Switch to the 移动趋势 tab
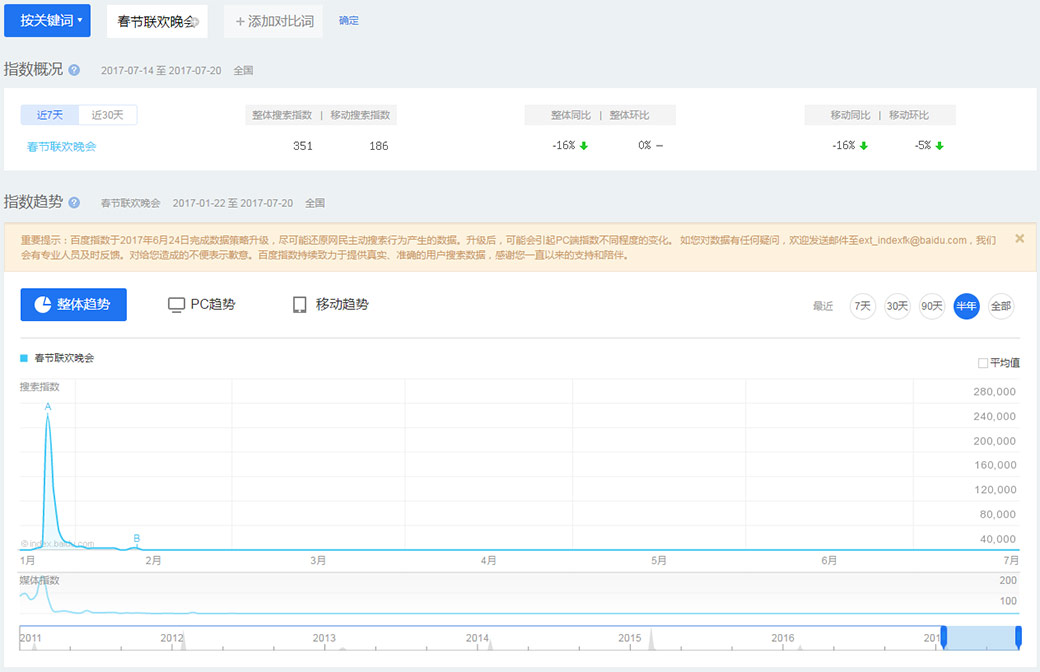Screen dimensions: 1040x672 tap(330, 304)
